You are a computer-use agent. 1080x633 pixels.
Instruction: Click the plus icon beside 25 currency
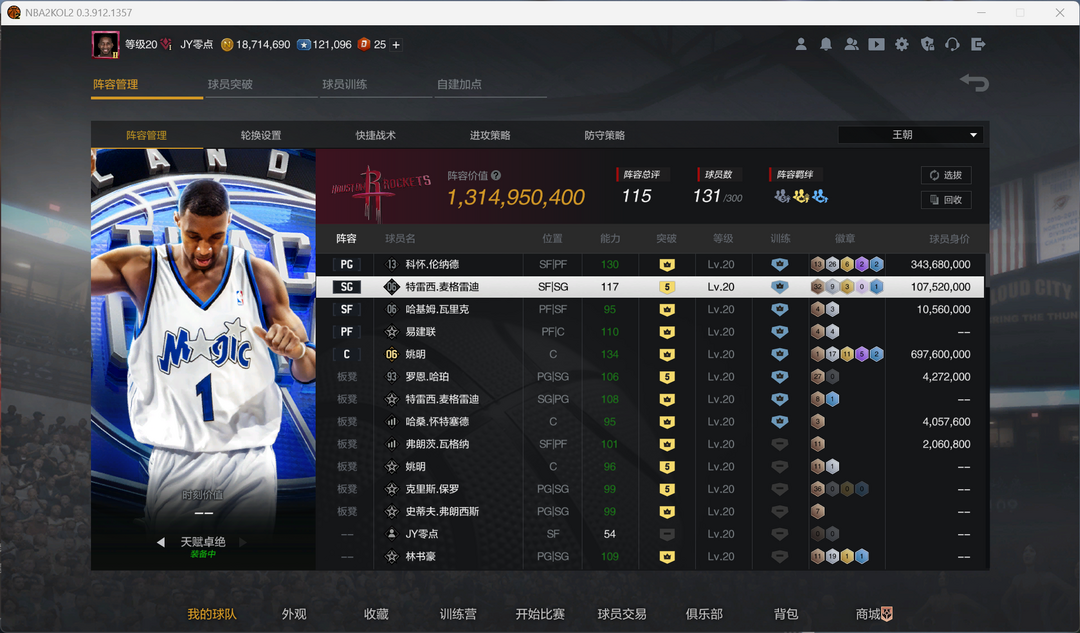click(x=396, y=45)
